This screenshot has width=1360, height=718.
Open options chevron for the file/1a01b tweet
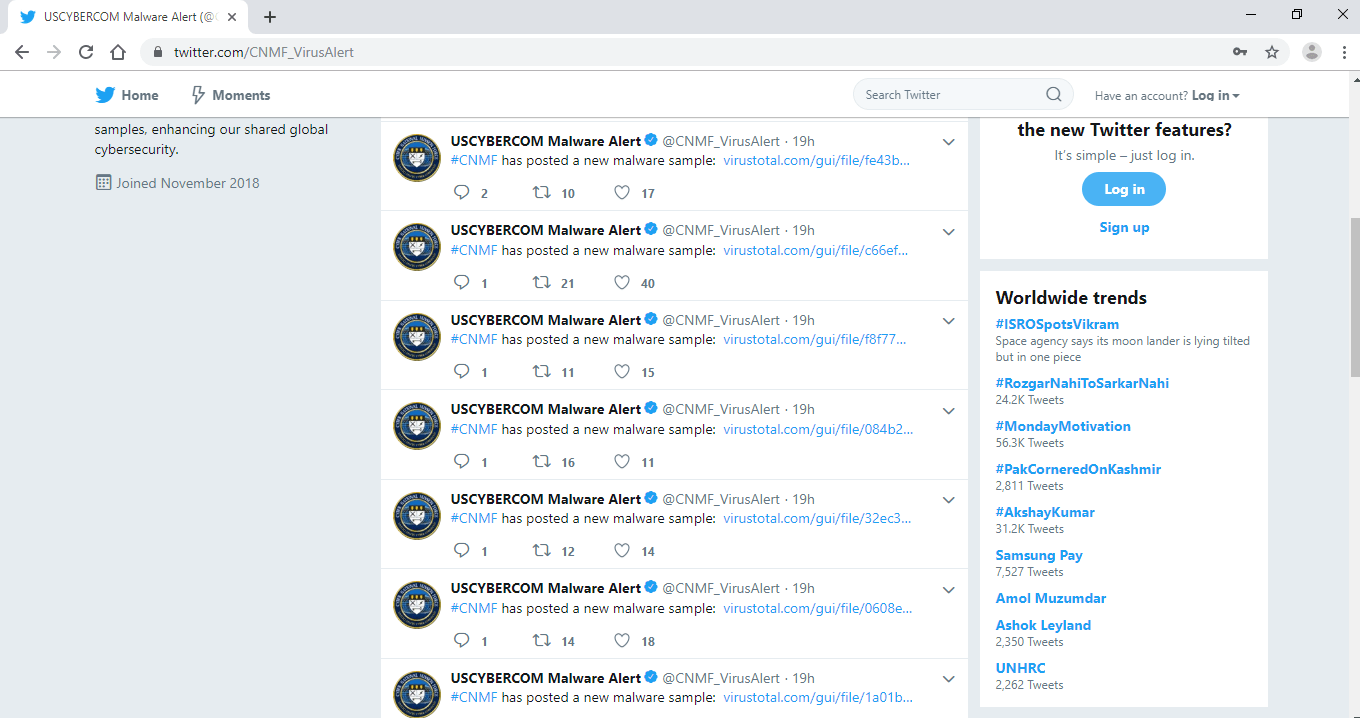949,679
